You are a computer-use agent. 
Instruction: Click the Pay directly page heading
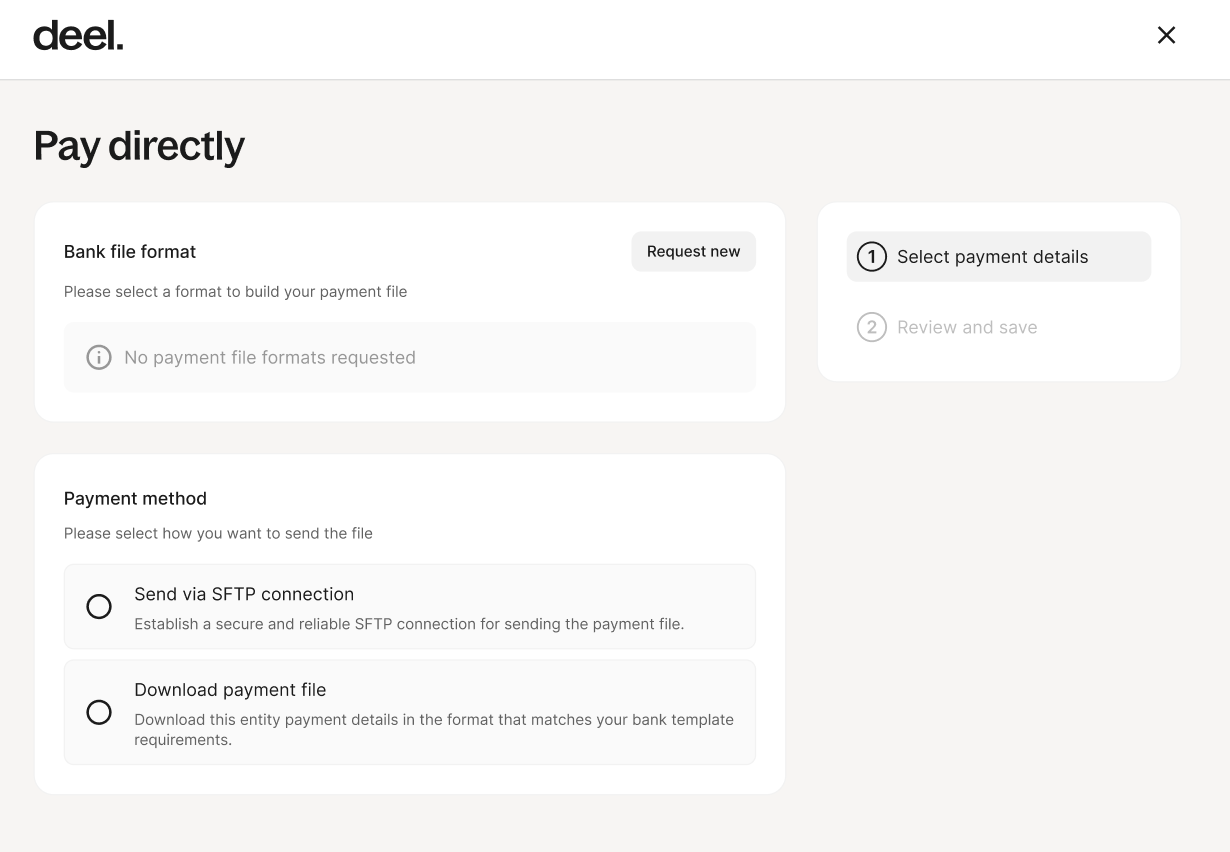139,146
